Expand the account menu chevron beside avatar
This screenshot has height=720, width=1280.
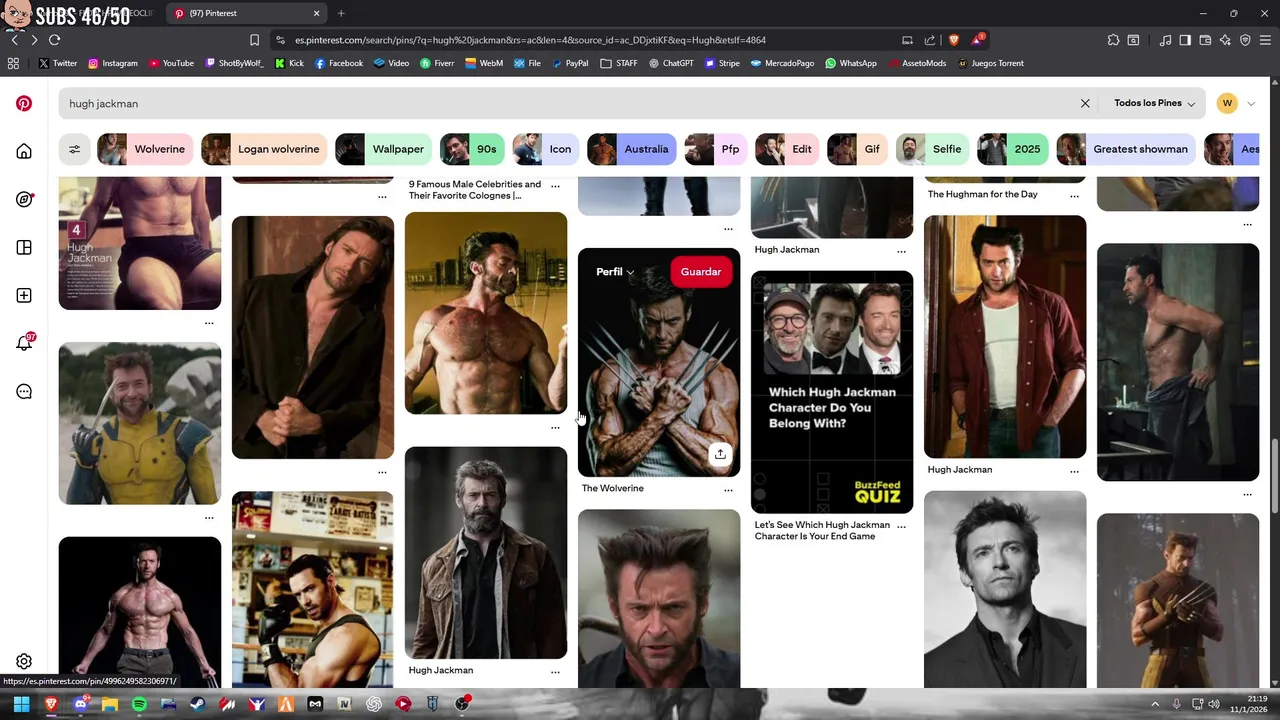[x=1250, y=104]
